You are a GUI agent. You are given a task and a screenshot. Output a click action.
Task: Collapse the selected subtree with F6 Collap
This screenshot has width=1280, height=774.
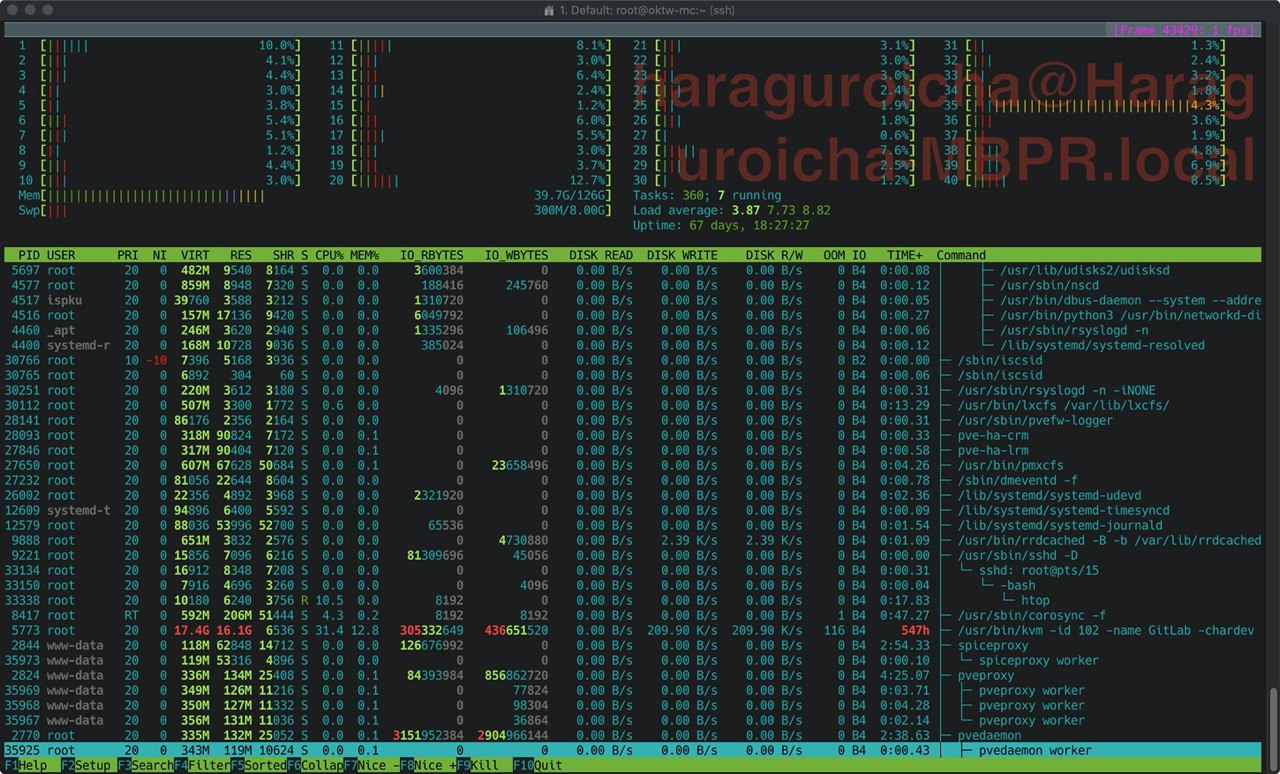pyautogui.click(x=316, y=766)
